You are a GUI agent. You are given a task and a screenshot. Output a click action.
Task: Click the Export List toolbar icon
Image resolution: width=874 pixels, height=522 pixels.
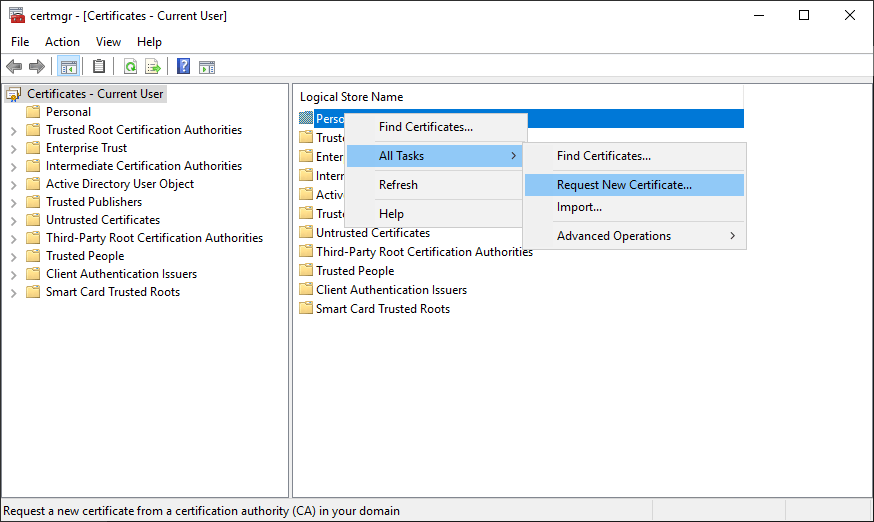coord(153,67)
